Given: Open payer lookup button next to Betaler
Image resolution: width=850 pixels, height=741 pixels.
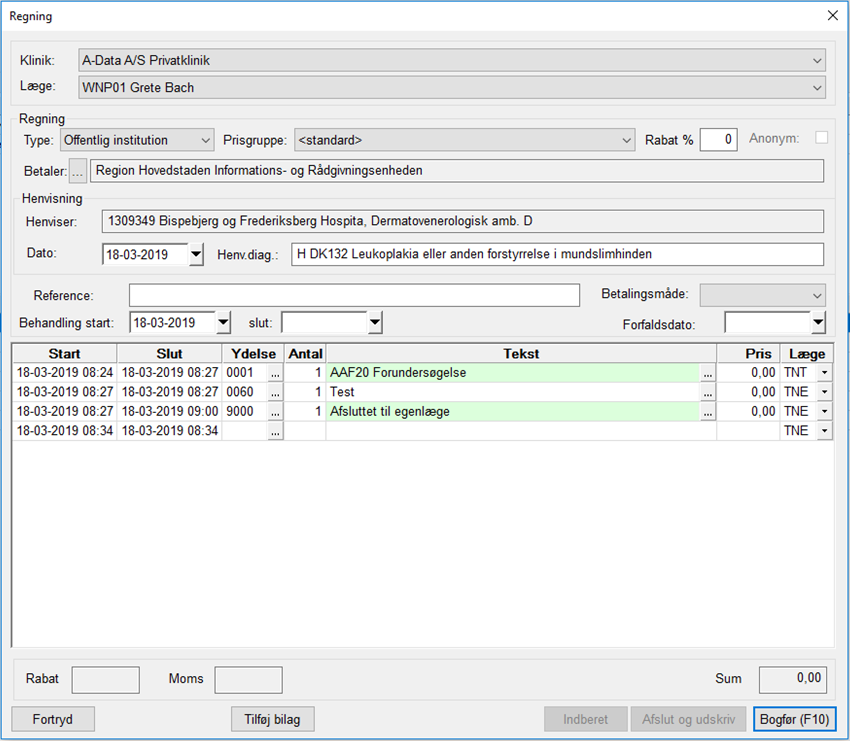Looking at the screenshot, I should pos(78,171).
